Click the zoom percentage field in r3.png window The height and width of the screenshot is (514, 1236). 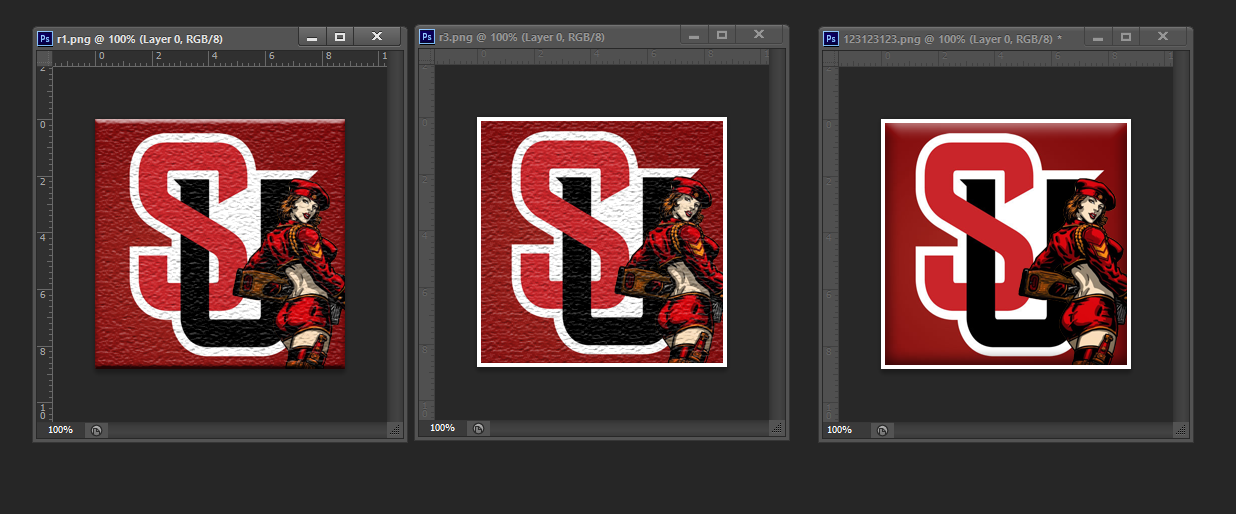[x=443, y=428]
